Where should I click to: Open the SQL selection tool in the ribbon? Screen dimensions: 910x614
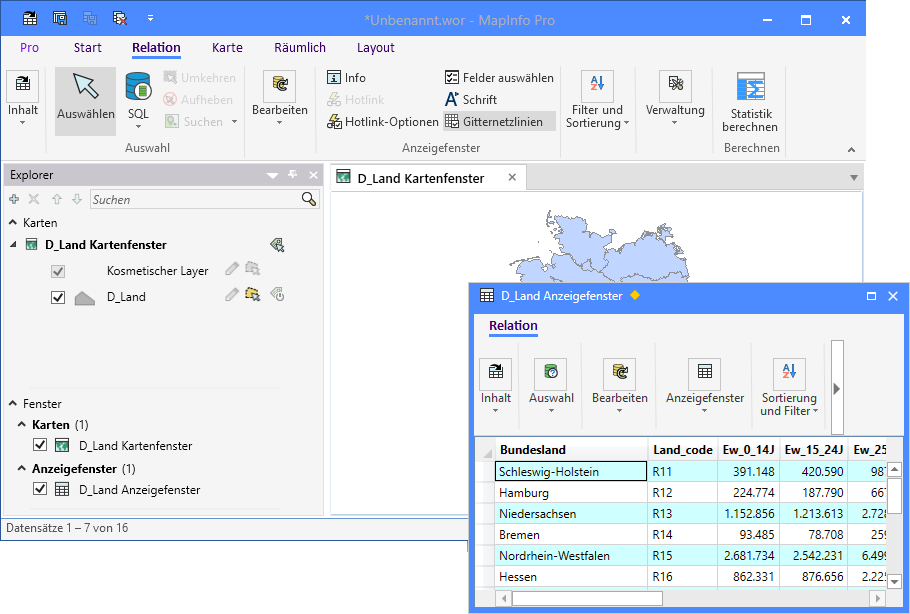[138, 101]
